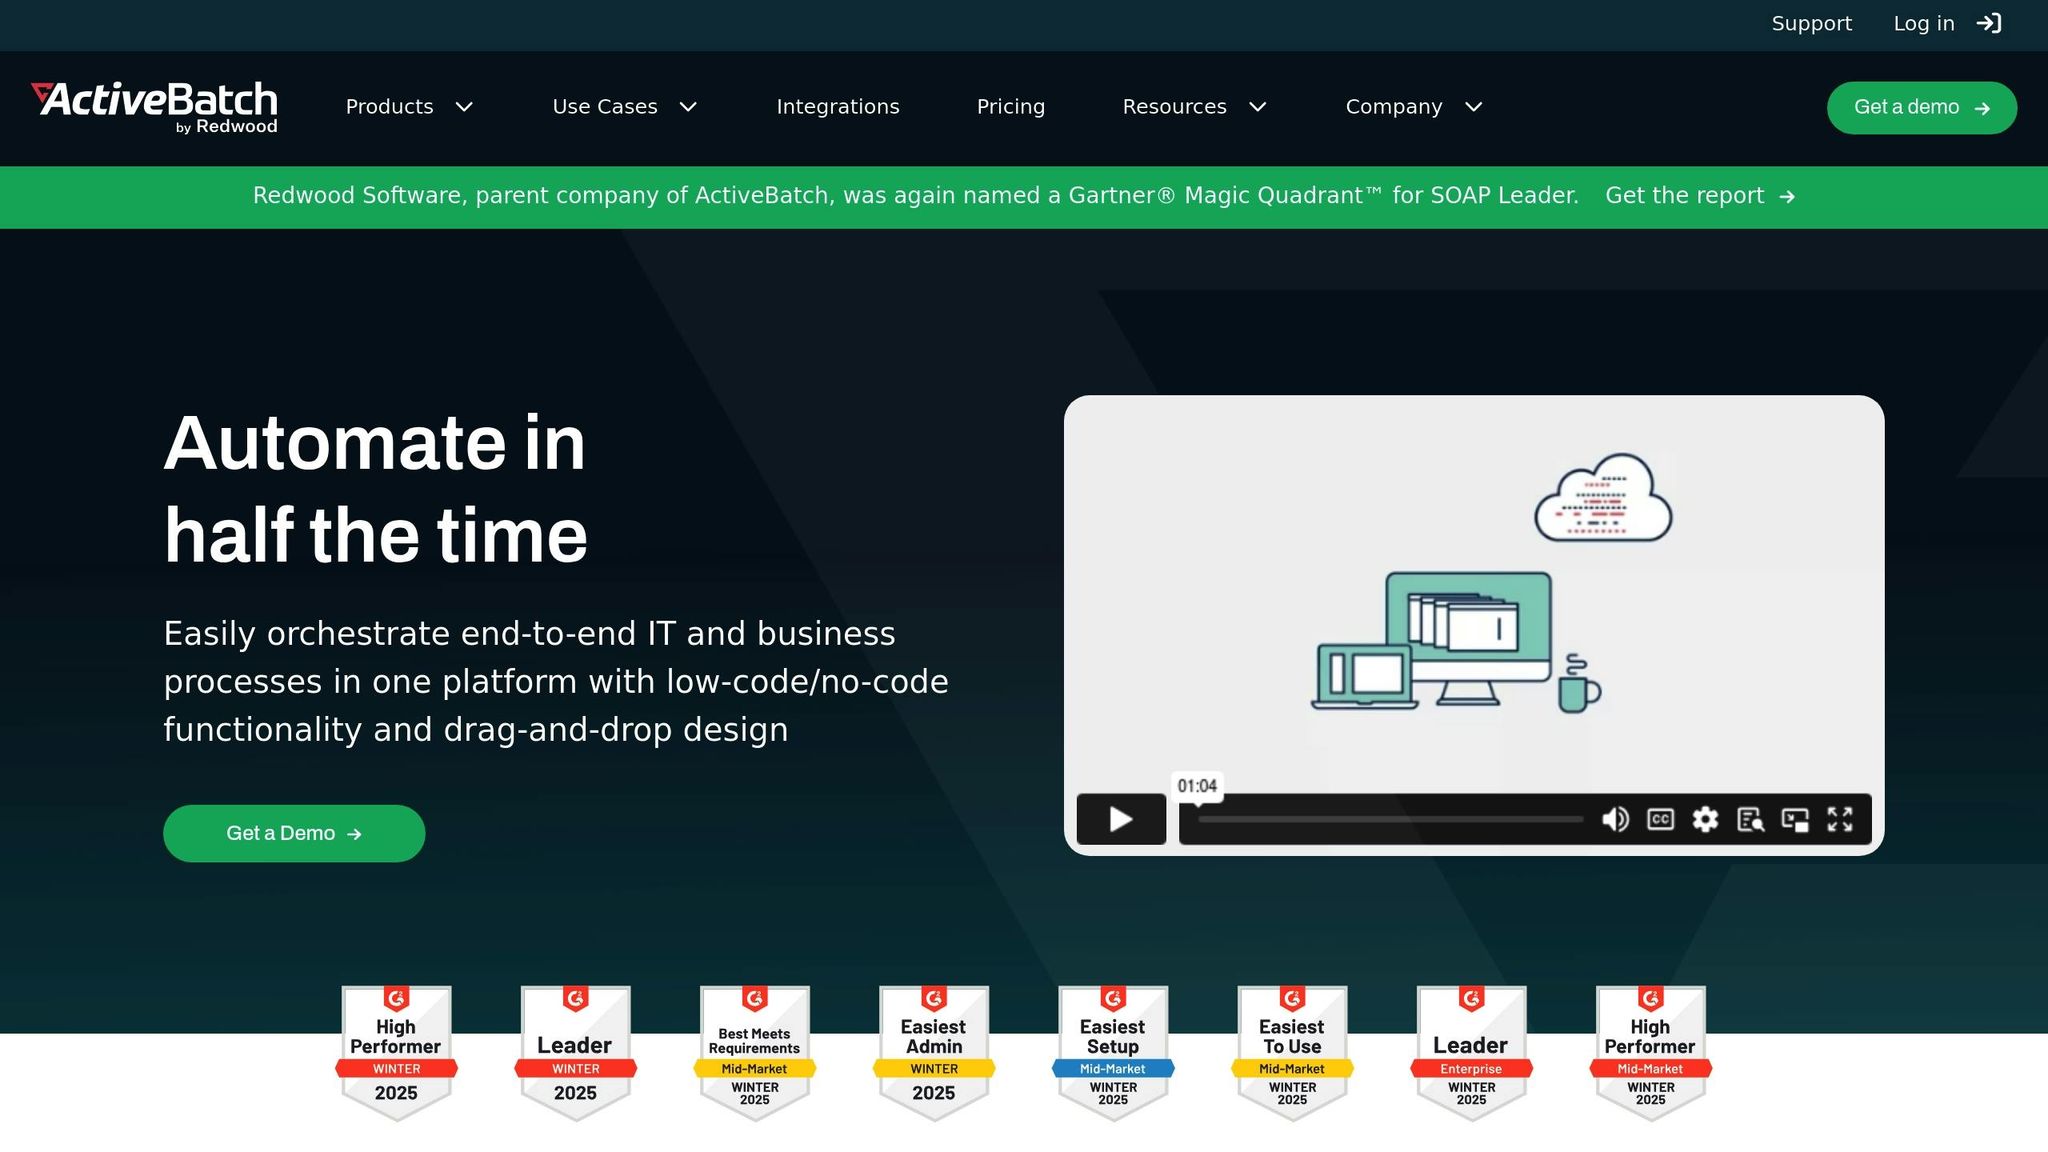Click the Log in arrow icon
2048x1152 pixels.
[x=1989, y=23]
